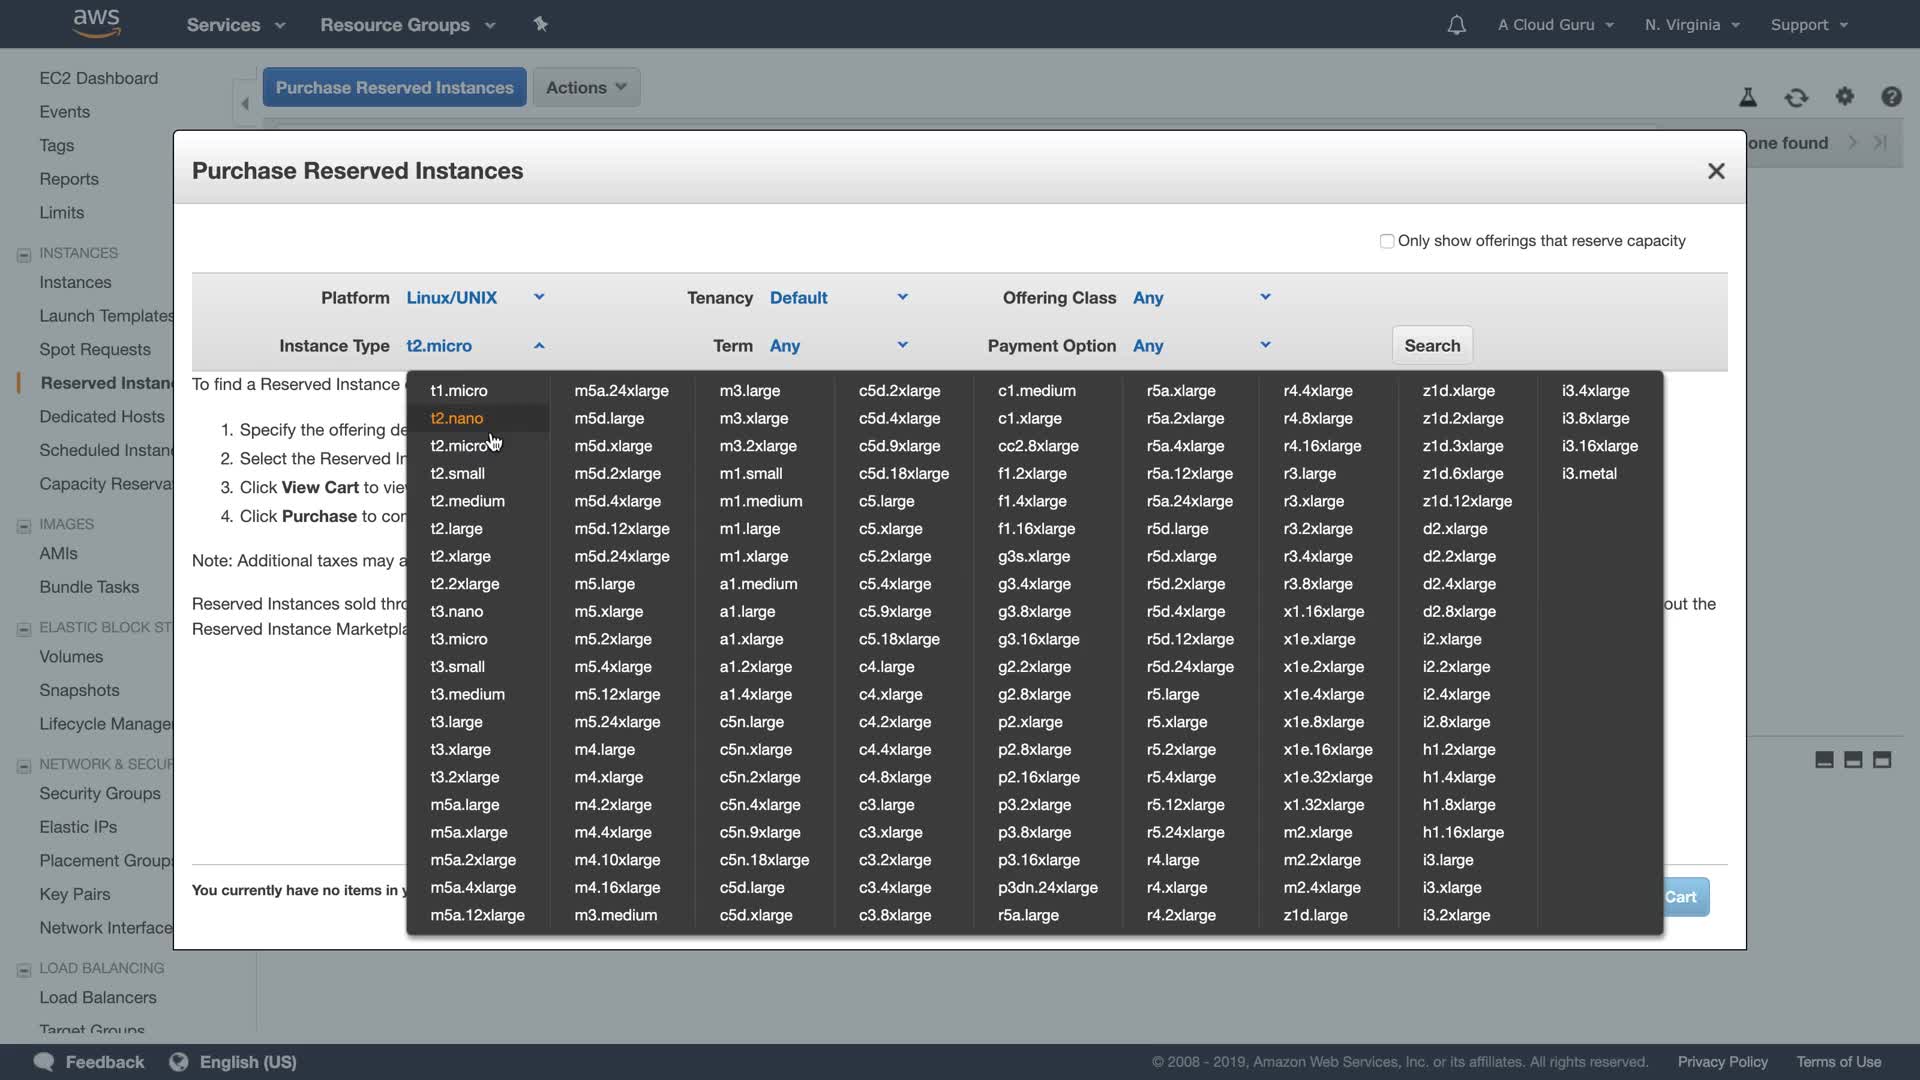The height and width of the screenshot is (1080, 1920).
Task: Click the AWS logo home icon
Action: 97,23
